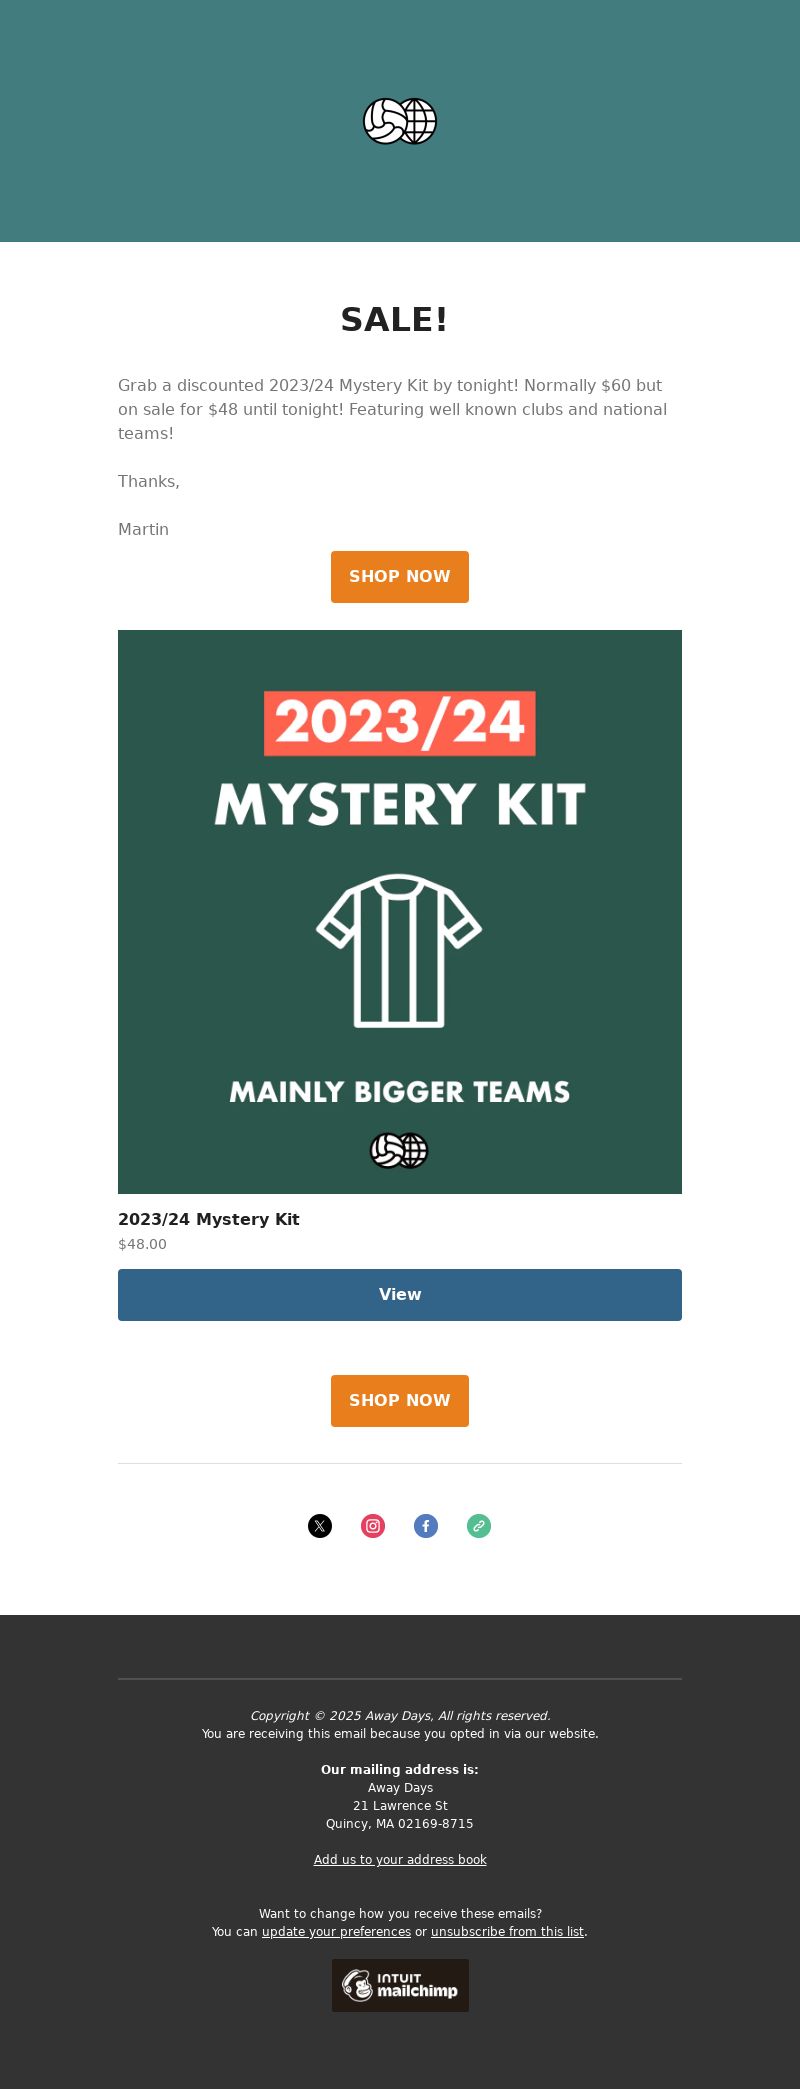
Task: Click the green website link icon
Action: (x=479, y=1526)
